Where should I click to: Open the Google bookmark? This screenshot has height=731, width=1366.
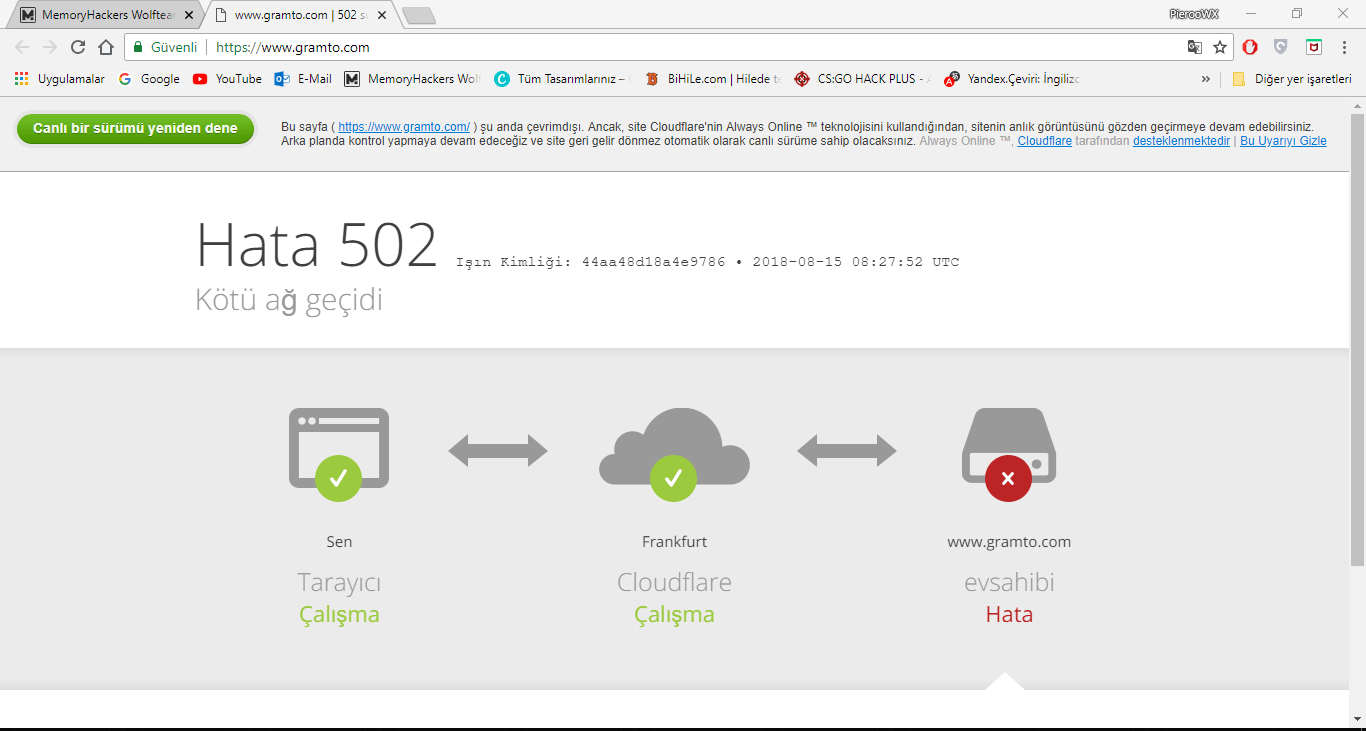pyautogui.click(x=150, y=79)
